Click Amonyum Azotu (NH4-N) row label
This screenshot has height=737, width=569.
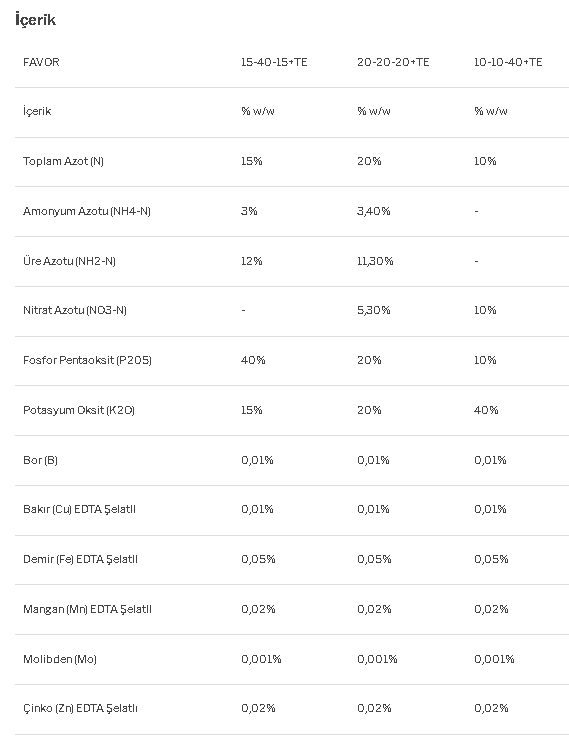coord(87,211)
